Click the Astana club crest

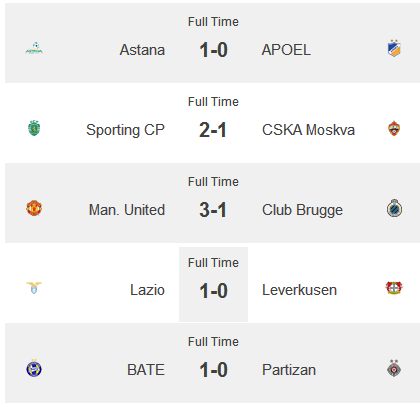click(x=34, y=49)
